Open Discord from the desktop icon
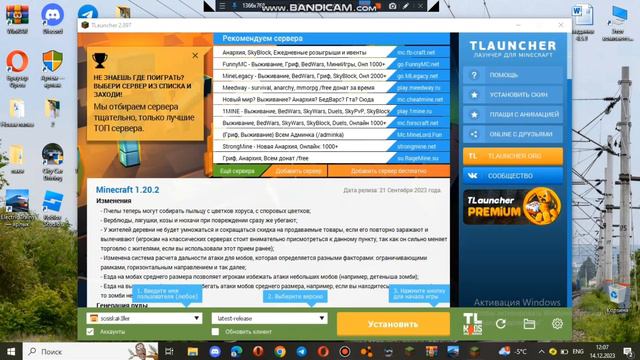The height and width of the screenshot is (360, 640). pyautogui.click(x=52, y=18)
